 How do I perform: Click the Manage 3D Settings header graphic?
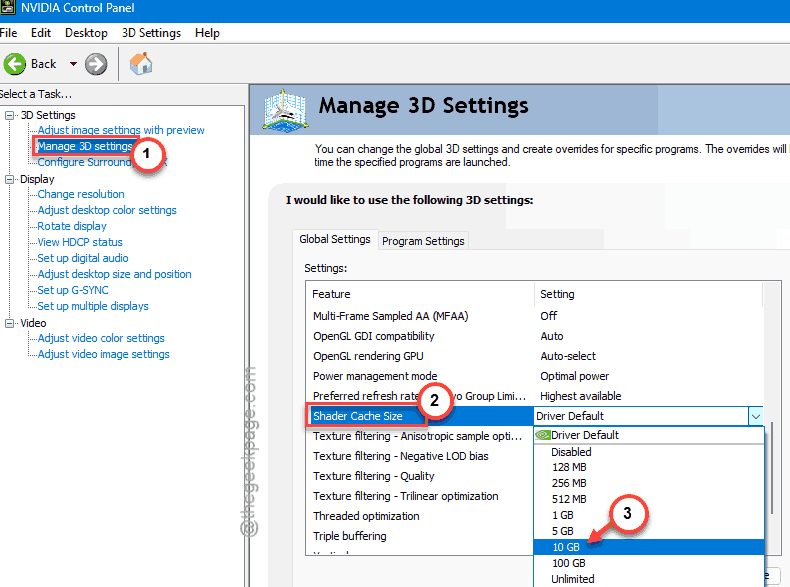(285, 110)
